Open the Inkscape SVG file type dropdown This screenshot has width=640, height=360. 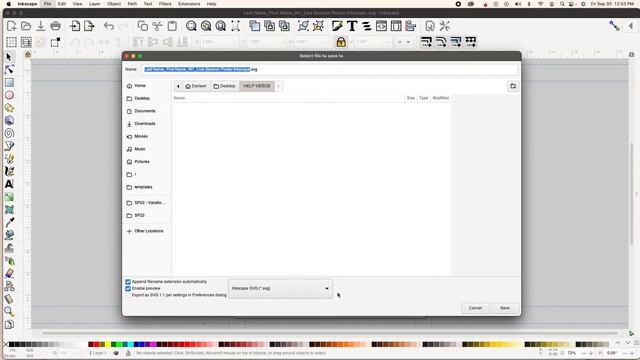(280, 289)
